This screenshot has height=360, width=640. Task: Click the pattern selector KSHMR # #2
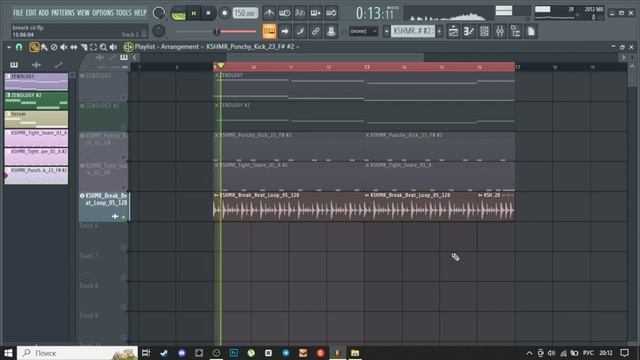[413, 31]
